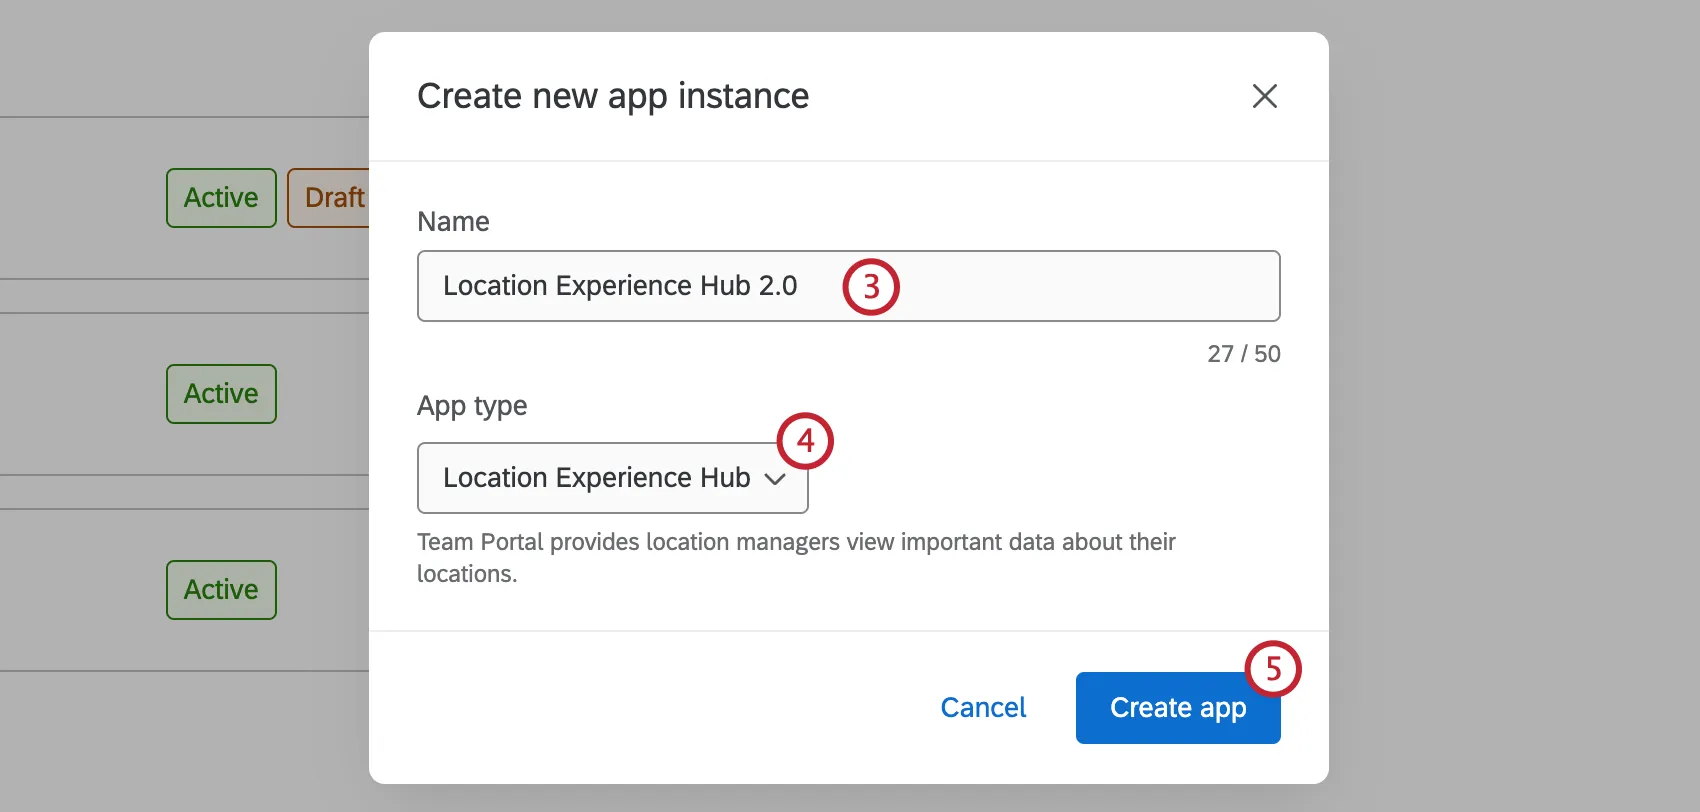Open the App type dropdown

[612, 478]
